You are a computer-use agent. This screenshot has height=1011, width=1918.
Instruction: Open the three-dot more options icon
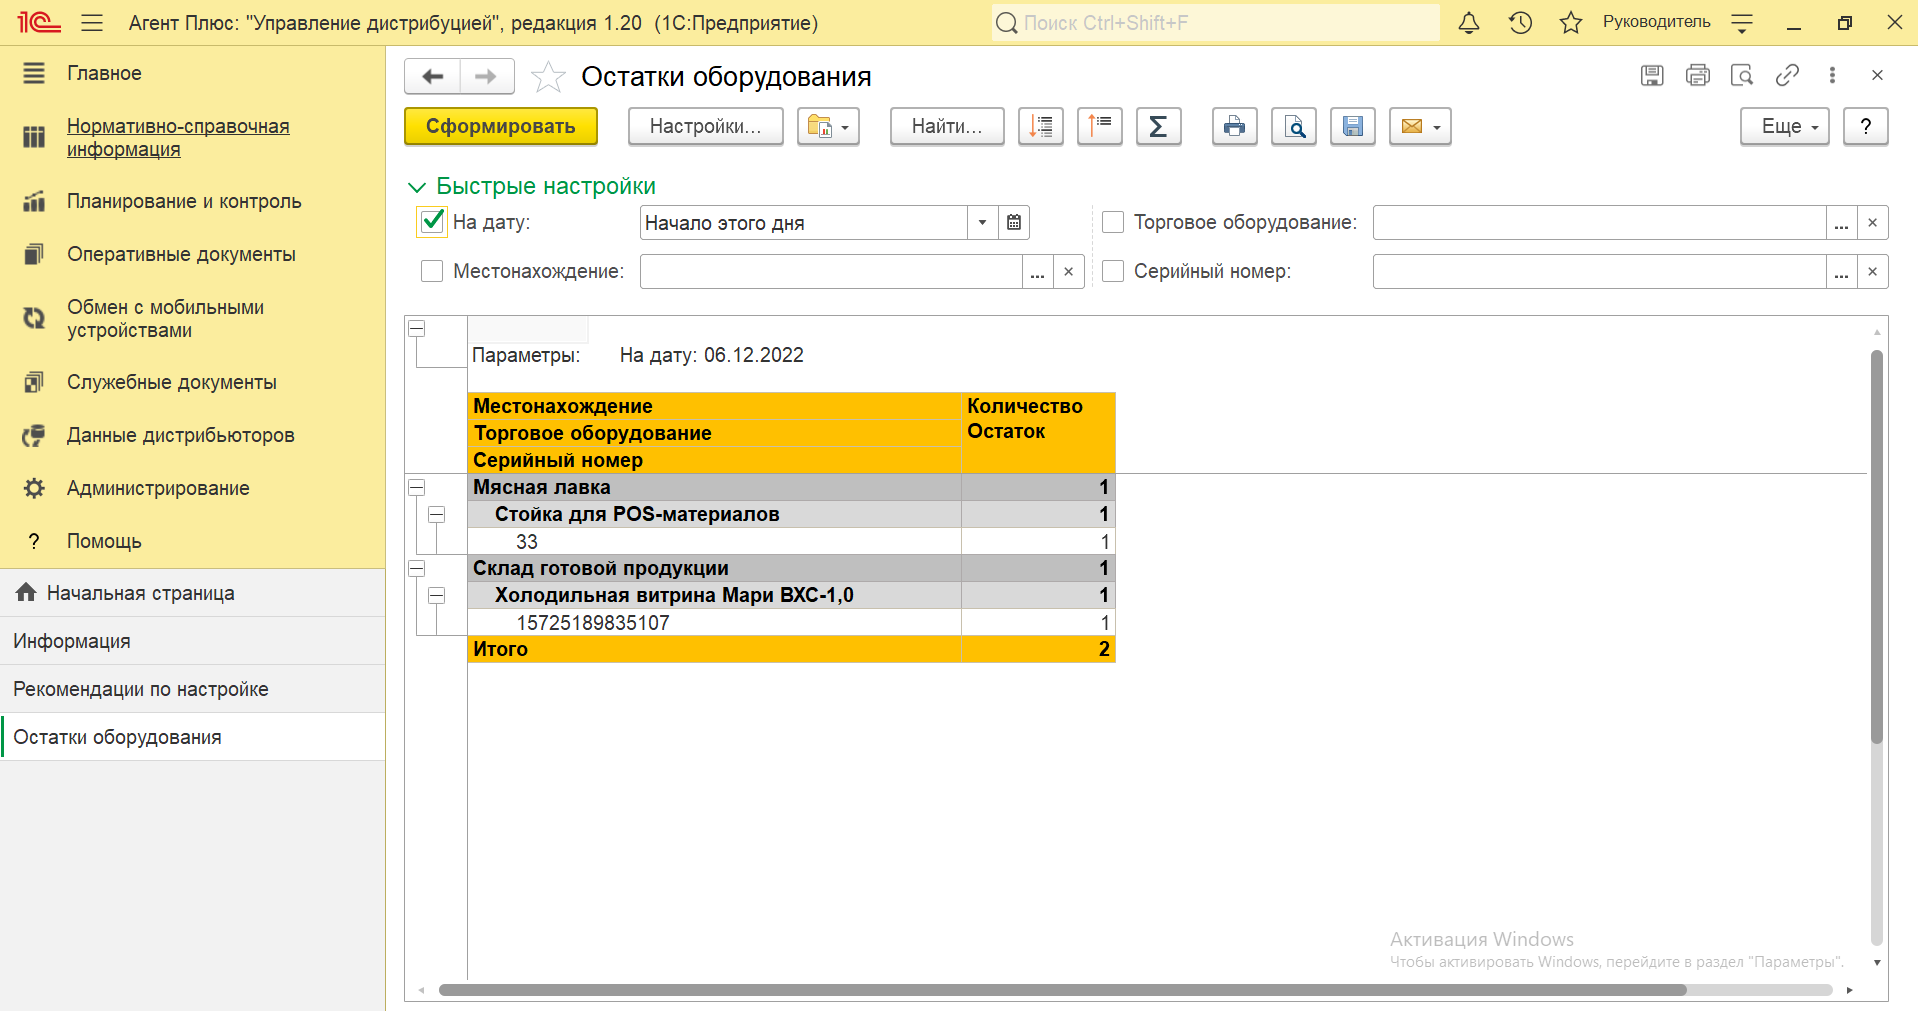(x=1832, y=76)
